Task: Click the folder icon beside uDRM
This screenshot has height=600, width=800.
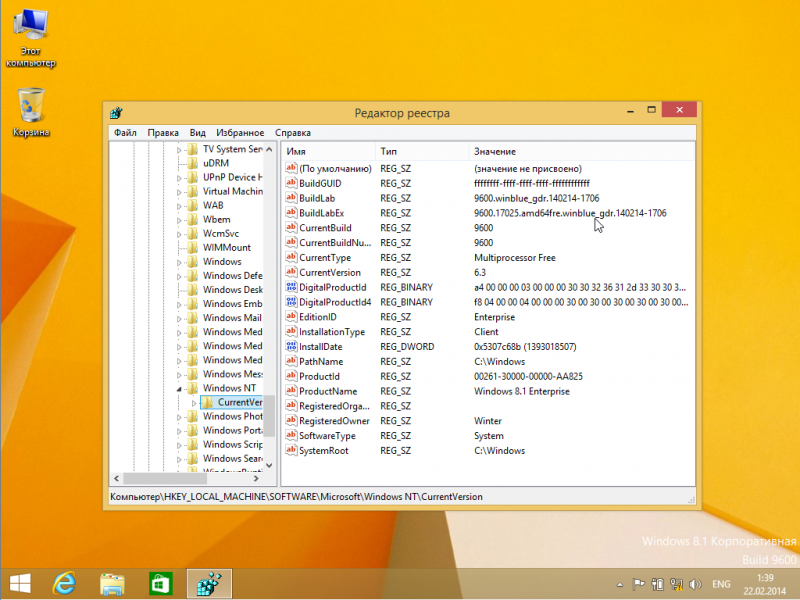Action: pos(192,163)
